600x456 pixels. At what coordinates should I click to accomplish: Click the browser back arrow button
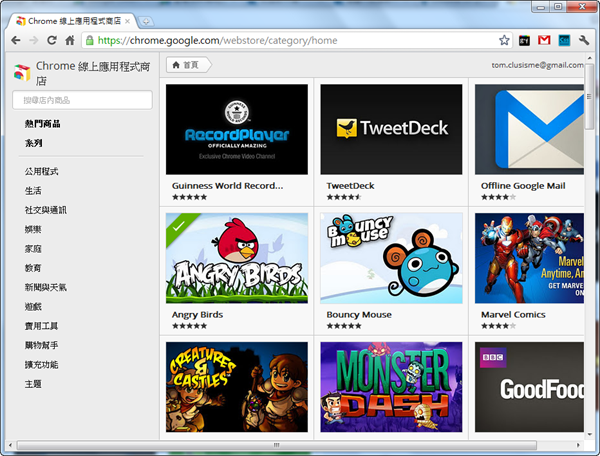point(15,41)
